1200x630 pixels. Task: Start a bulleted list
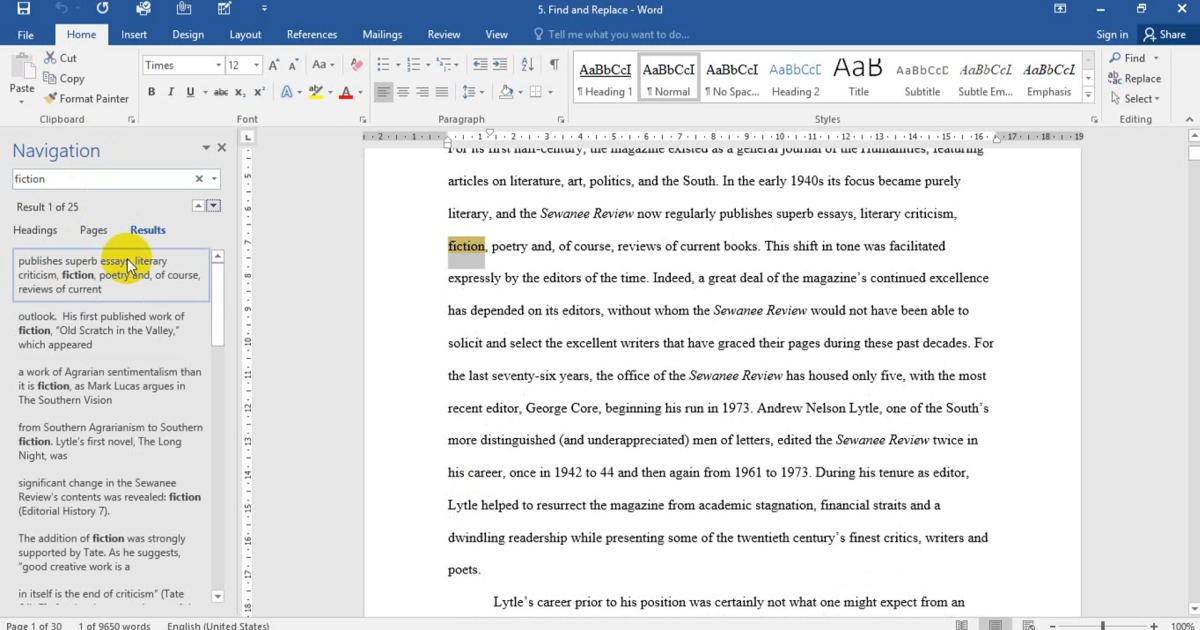(x=384, y=65)
